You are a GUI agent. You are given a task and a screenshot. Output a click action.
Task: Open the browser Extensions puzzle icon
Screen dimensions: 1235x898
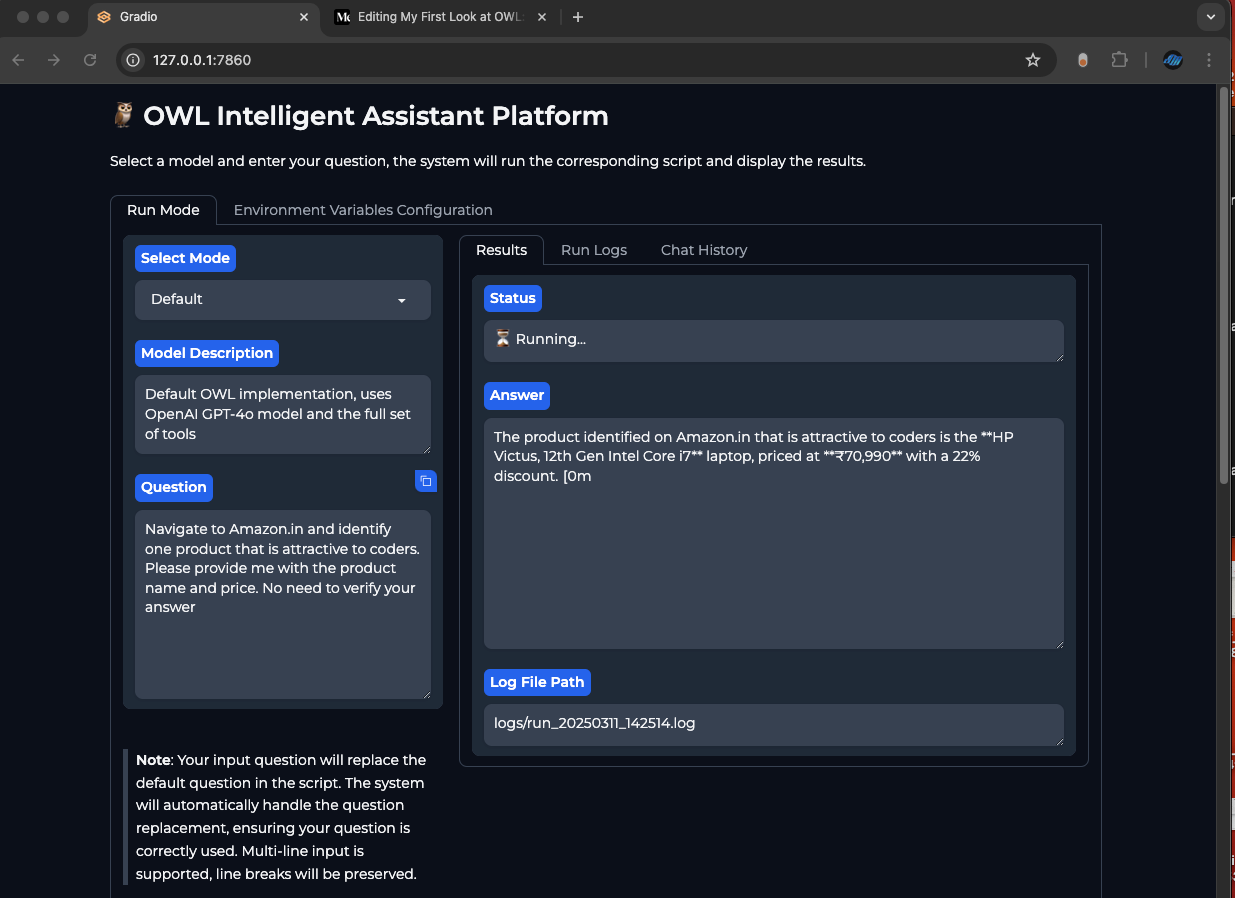1120,60
